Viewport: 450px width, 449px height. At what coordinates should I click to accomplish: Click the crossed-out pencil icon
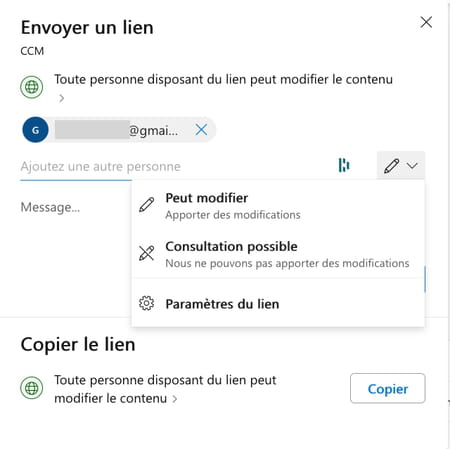point(146,253)
